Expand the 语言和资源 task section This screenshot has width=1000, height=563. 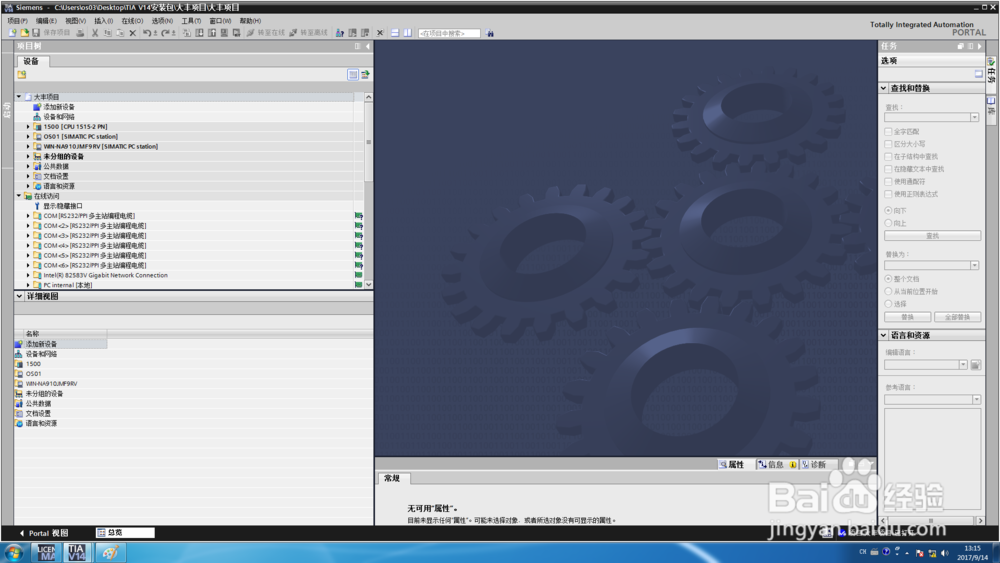(x=884, y=335)
